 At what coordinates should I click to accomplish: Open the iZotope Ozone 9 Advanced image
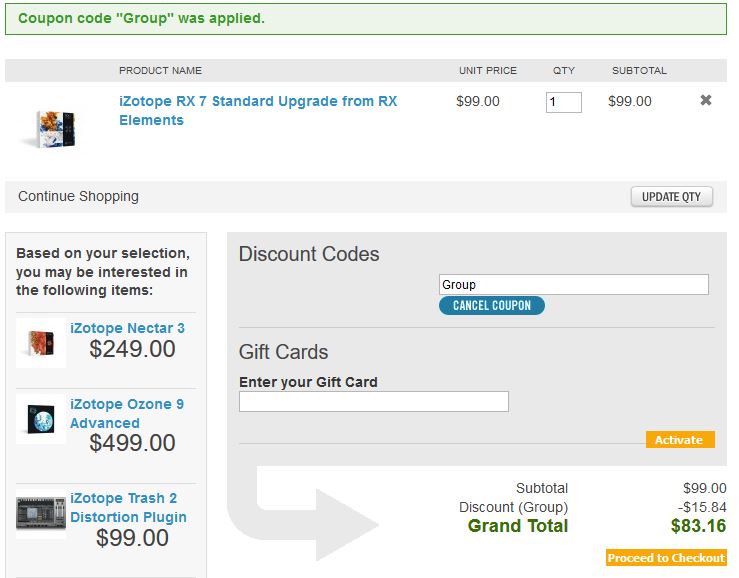click(x=41, y=419)
